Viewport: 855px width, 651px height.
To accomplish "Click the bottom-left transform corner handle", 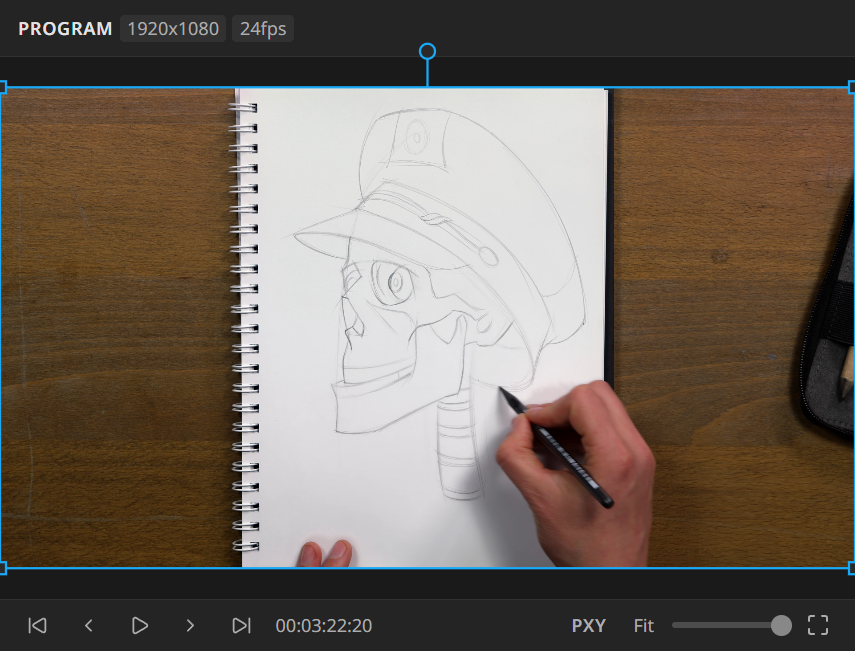I will (x=2, y=568).
